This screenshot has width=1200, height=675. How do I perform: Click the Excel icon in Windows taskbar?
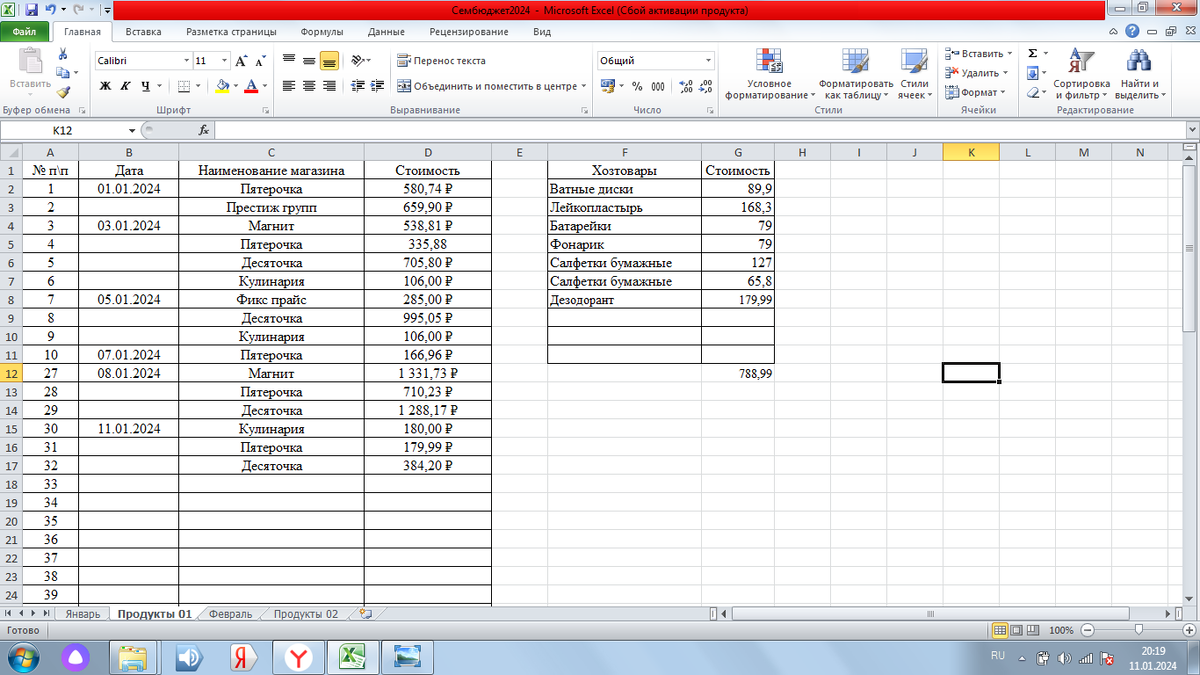coord(352,657)
